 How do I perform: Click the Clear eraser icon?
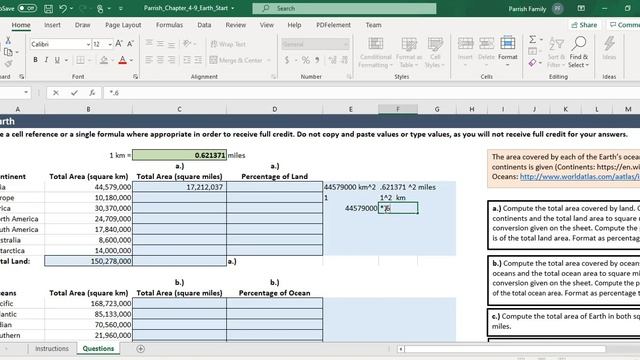[533, 63]
